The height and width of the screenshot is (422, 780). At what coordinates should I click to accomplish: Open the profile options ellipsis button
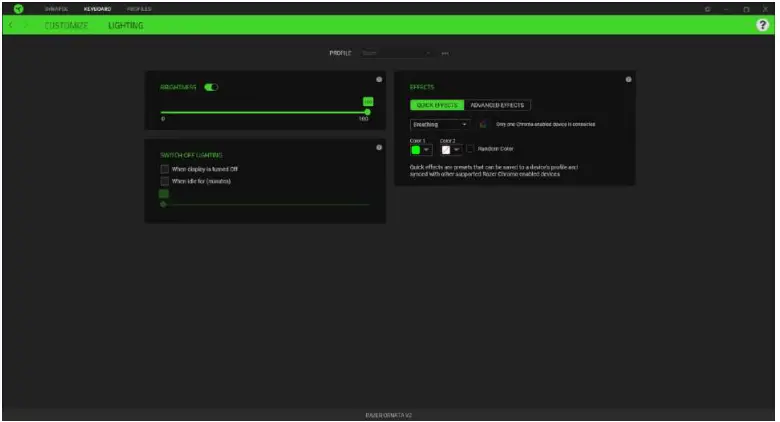(445, 53)
